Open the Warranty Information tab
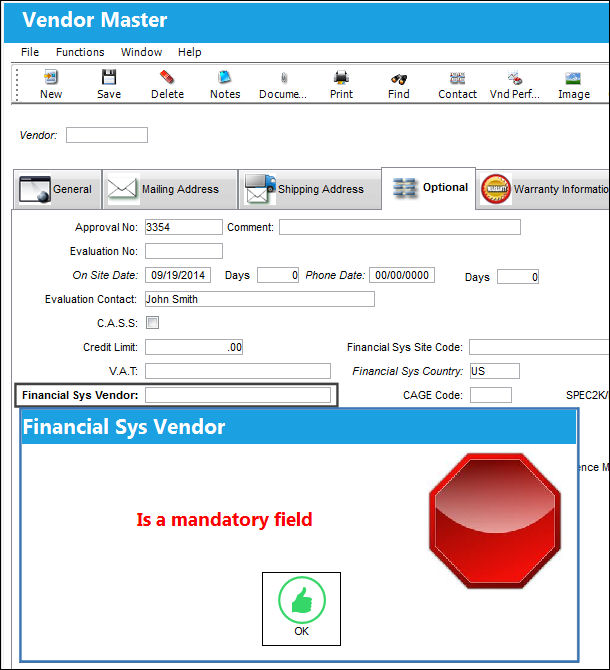The height and width of the screenshot is (670, 610). (543, 189)
